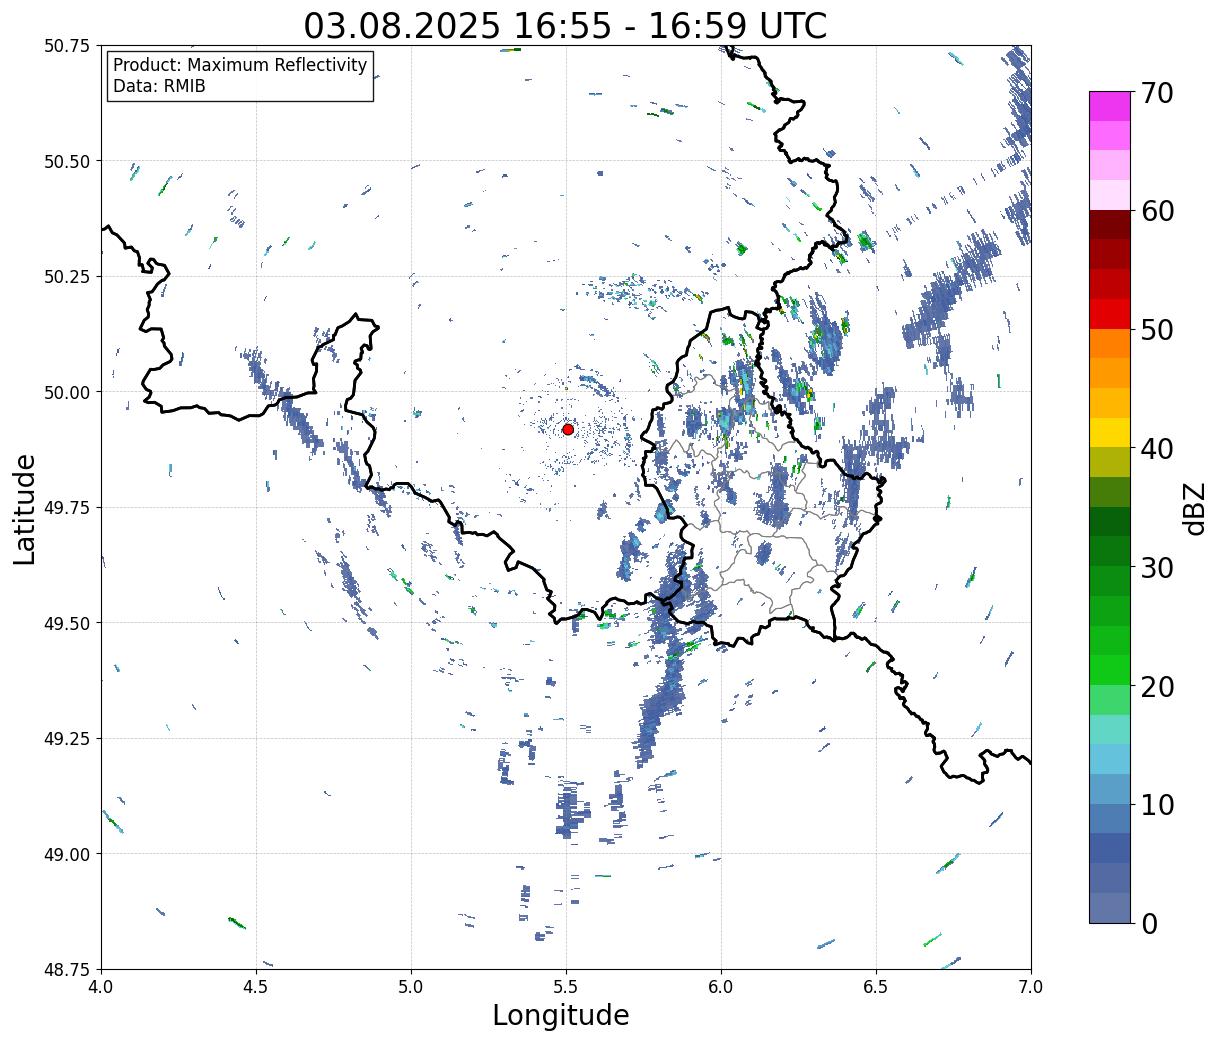The width and height of the screenshot is (1219, 1040).
Task: Click the 6.5 longitude tick label
Action: pyautogui.click(x=876, y=987)
